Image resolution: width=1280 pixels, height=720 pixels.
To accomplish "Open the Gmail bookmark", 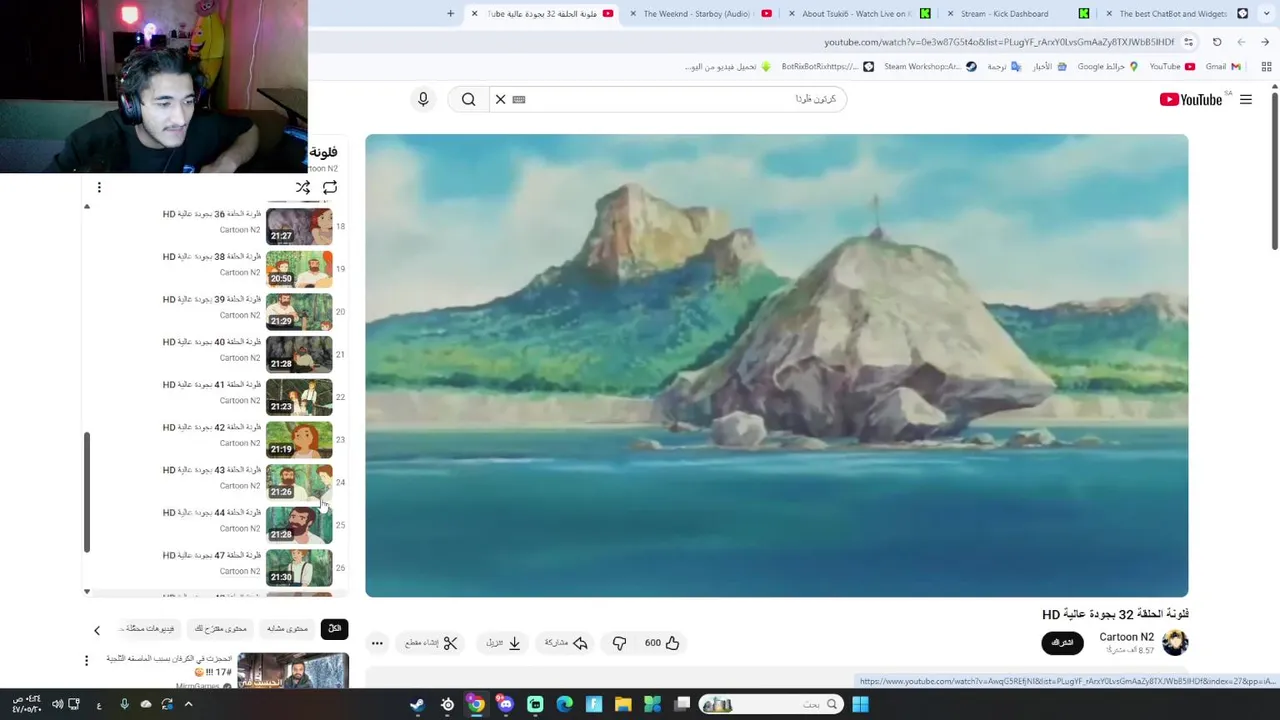I will (x=1223, y=67).
